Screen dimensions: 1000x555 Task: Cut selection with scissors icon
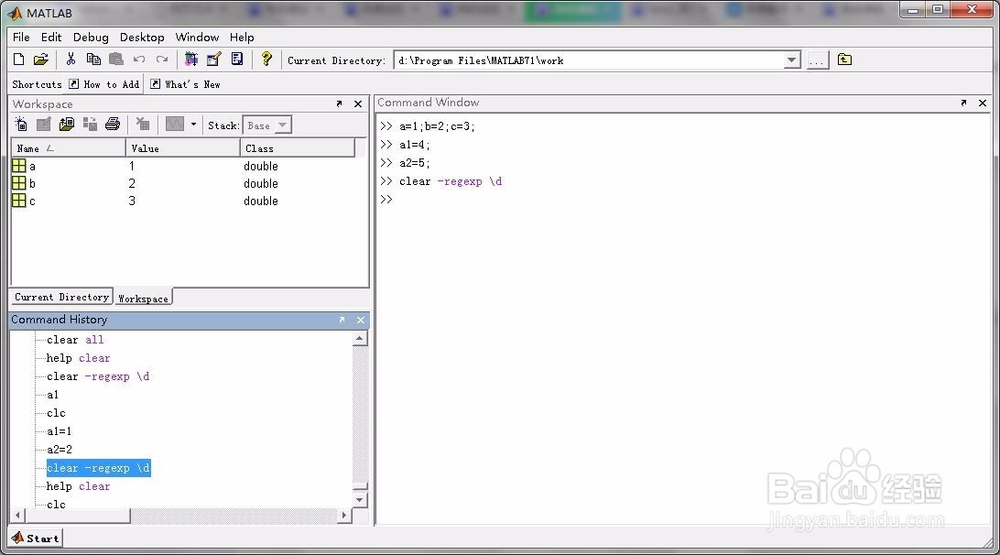click(71, 59)
